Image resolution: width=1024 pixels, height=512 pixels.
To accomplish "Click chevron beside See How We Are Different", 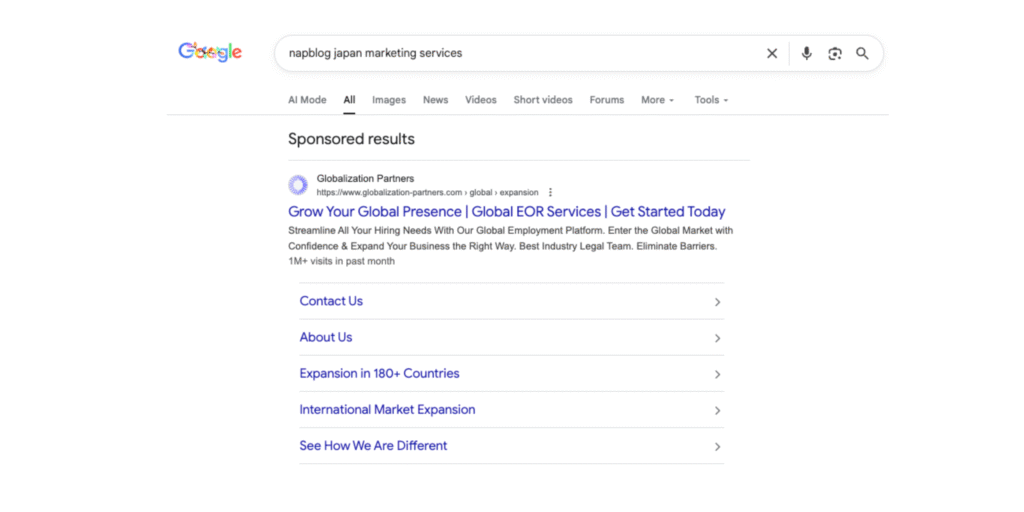I will point(717,447).
